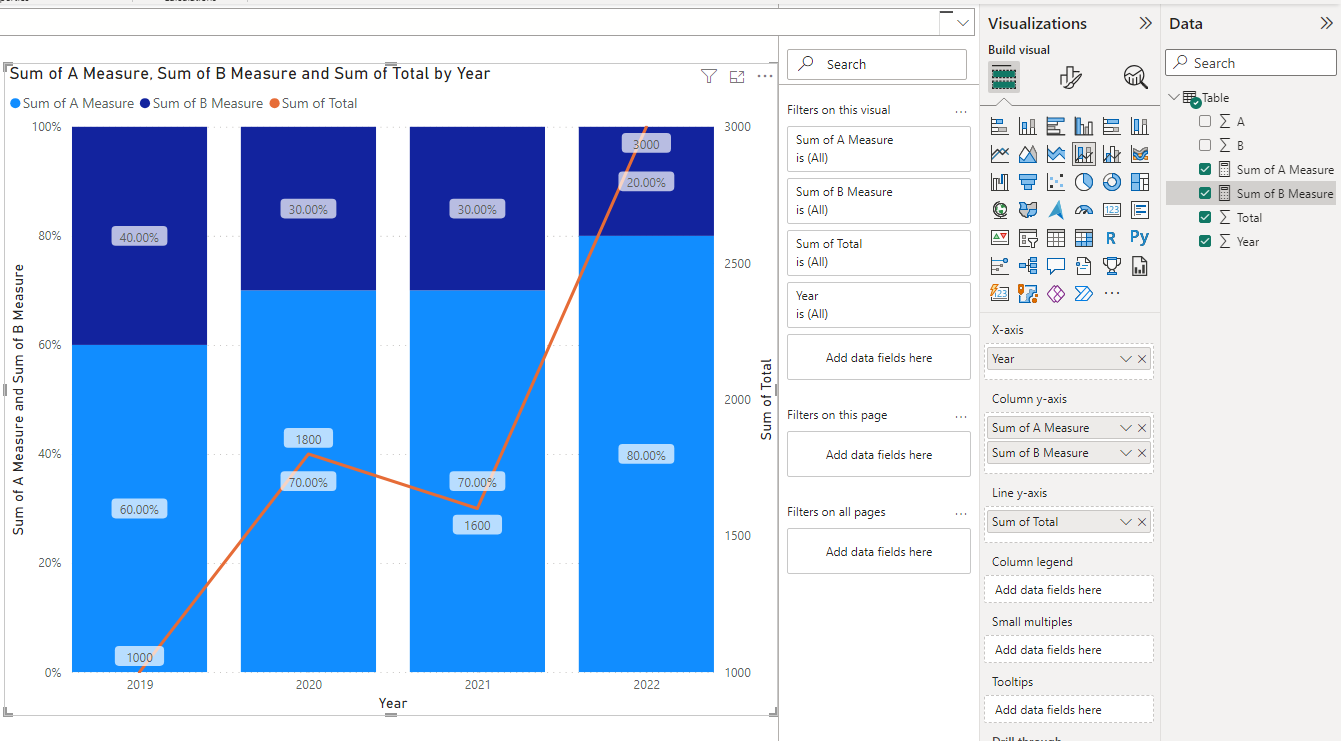Choose the Gauge visual
Image resolution: width=1341 pixels, height=741 pixels.
(1084, 210)
